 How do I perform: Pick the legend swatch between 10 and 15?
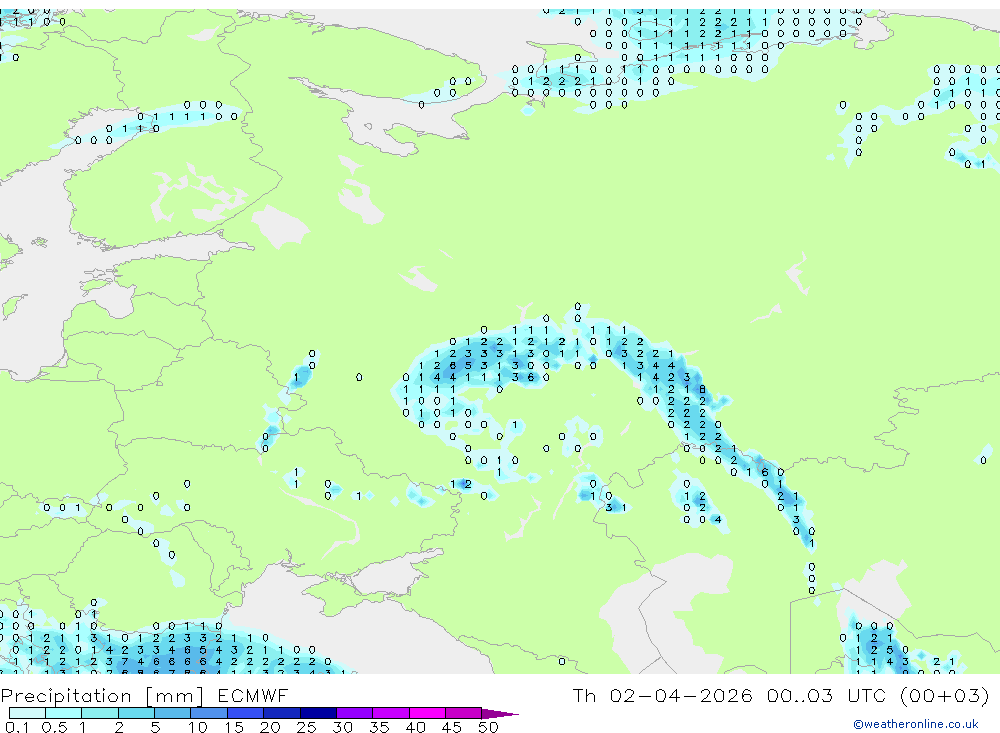pos(209,713)
